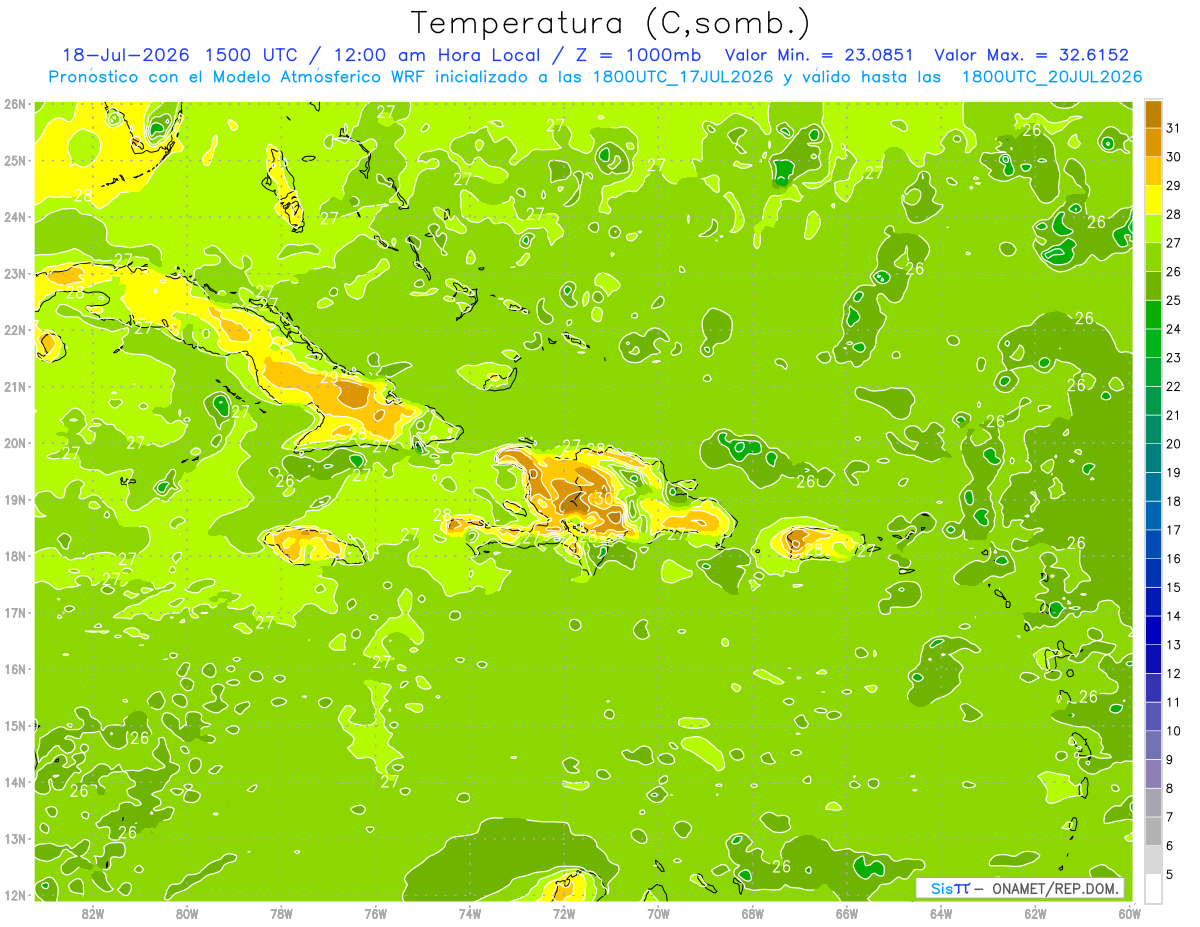1200x927 pixels.
Task: Click the 29 contour label over eastern Cuba
Action: pyautogui.click(x=329, y=378)
